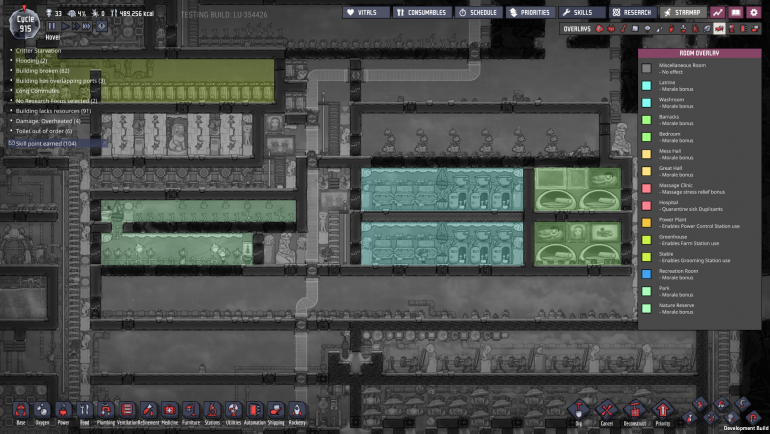The width and height of the screenshot is (770, 434).
Task: Open the Power overlay
Action: (611, 28)
